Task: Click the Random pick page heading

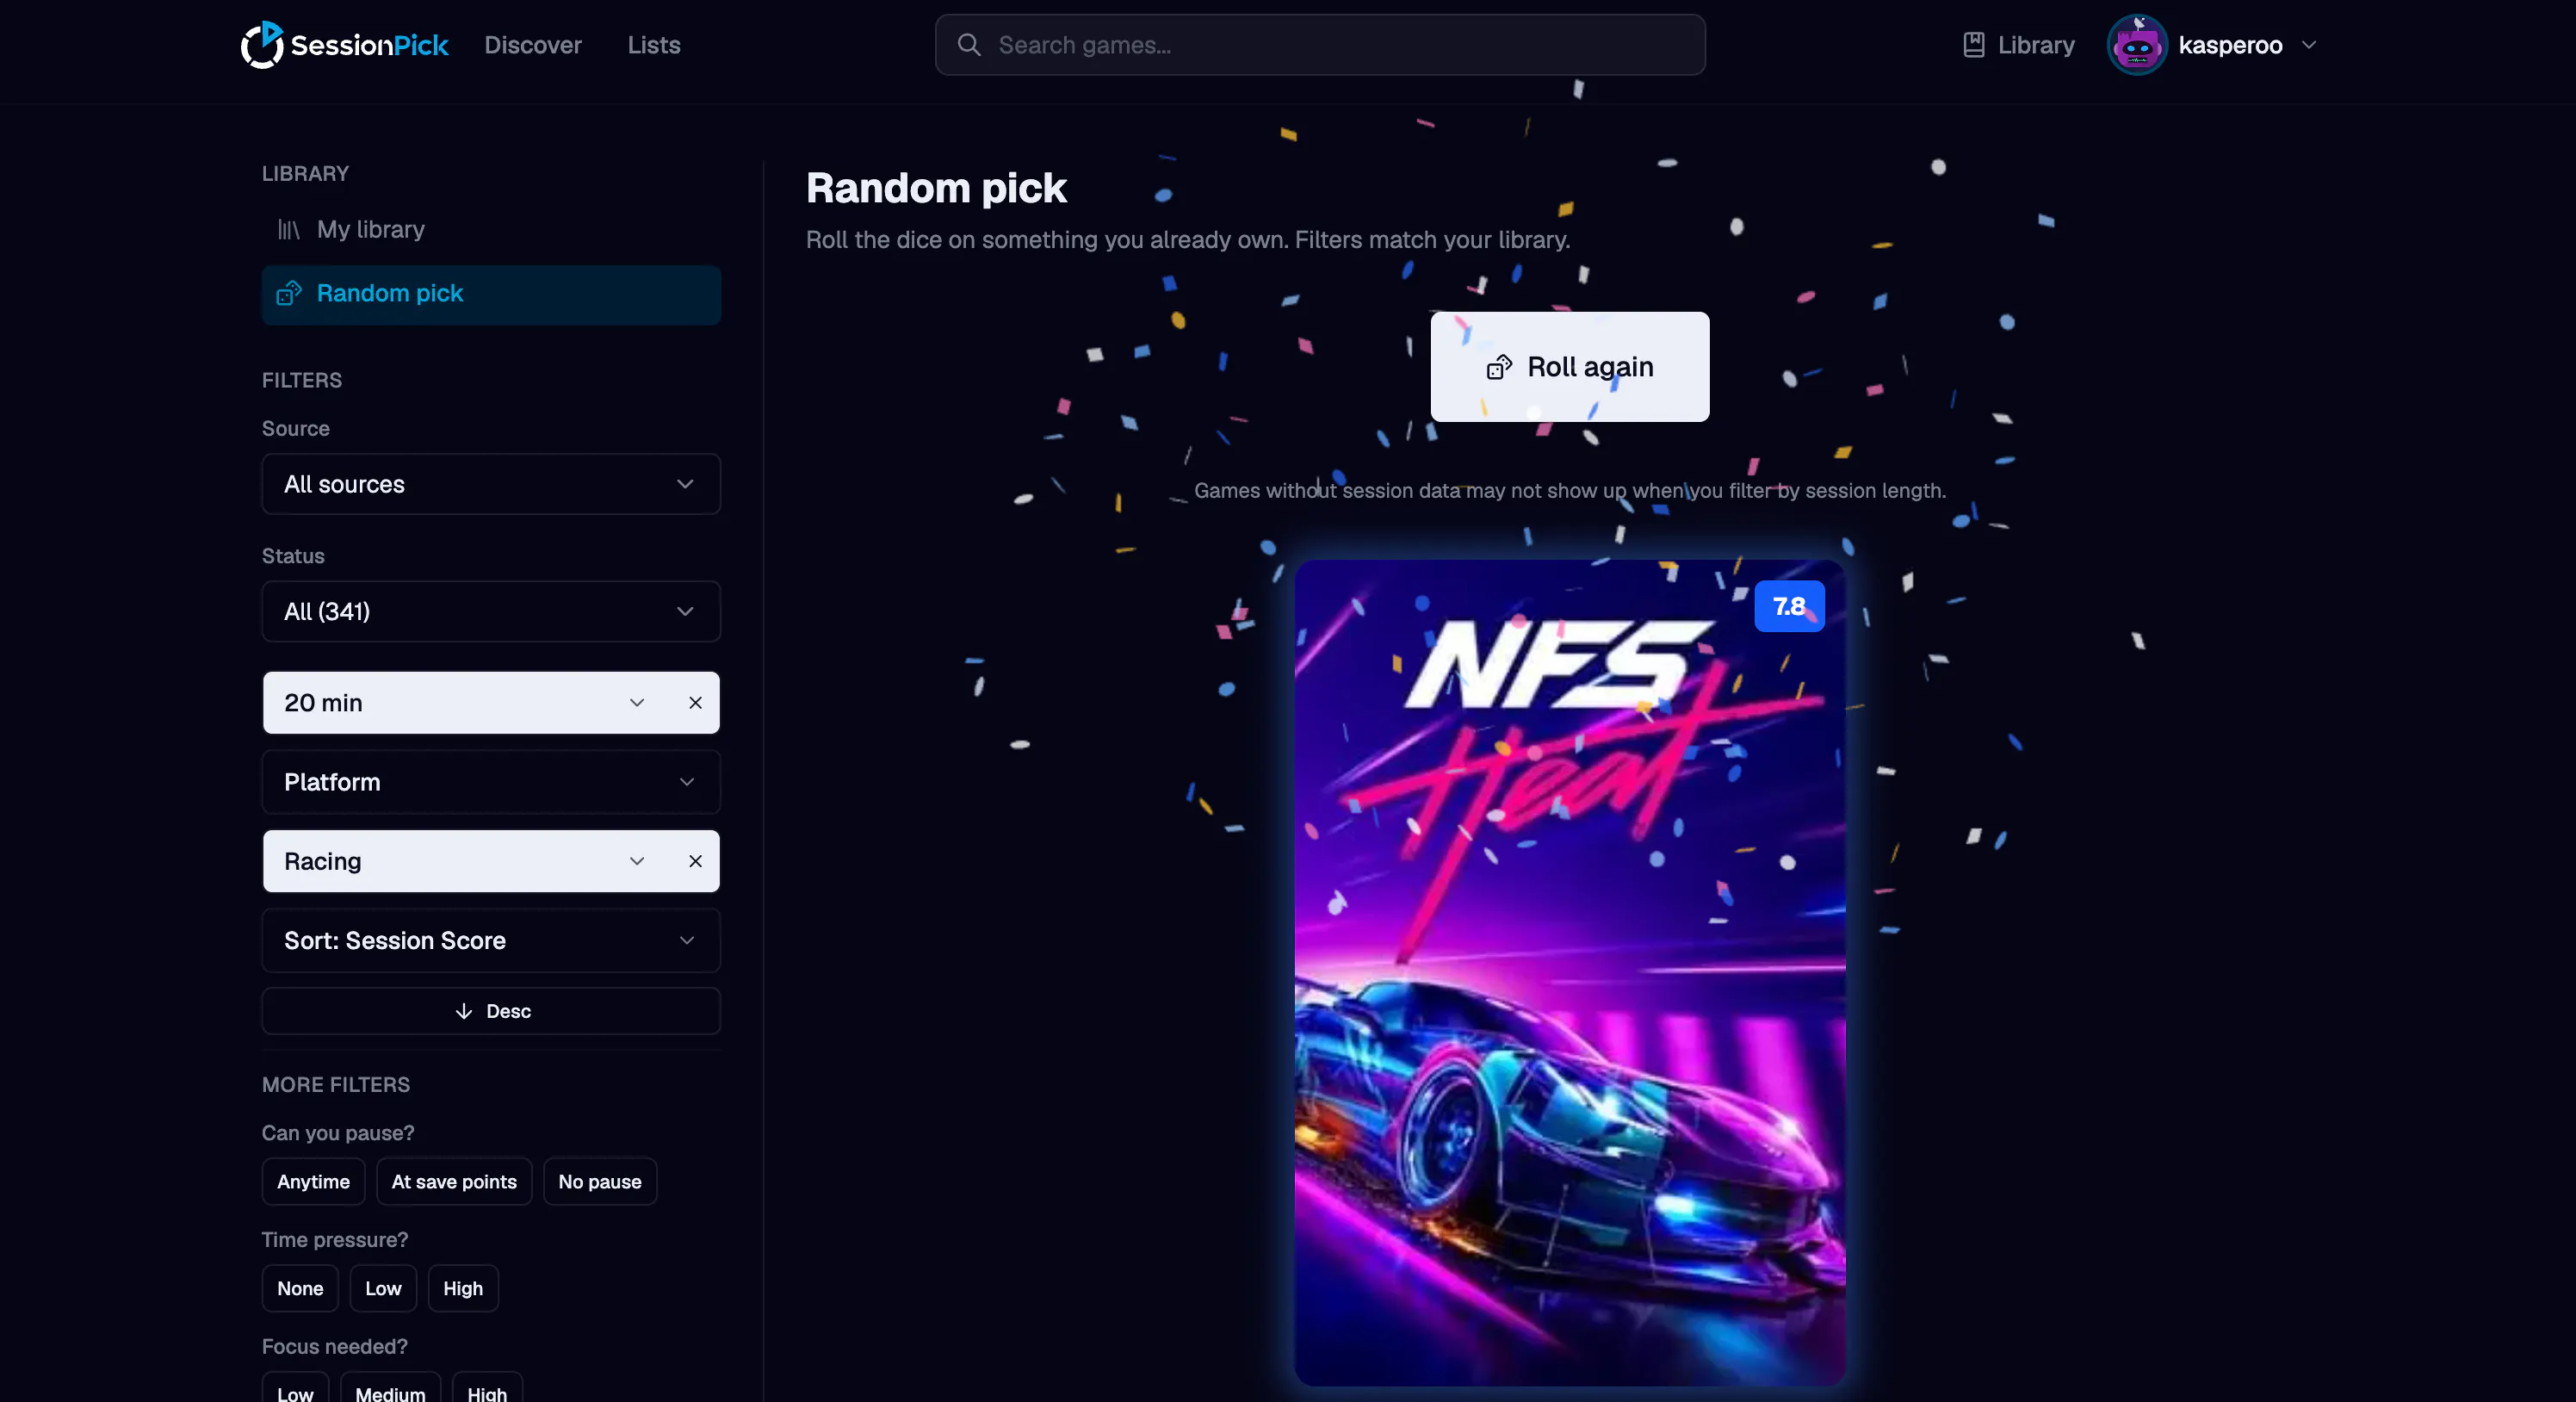Action: (936, 188)
